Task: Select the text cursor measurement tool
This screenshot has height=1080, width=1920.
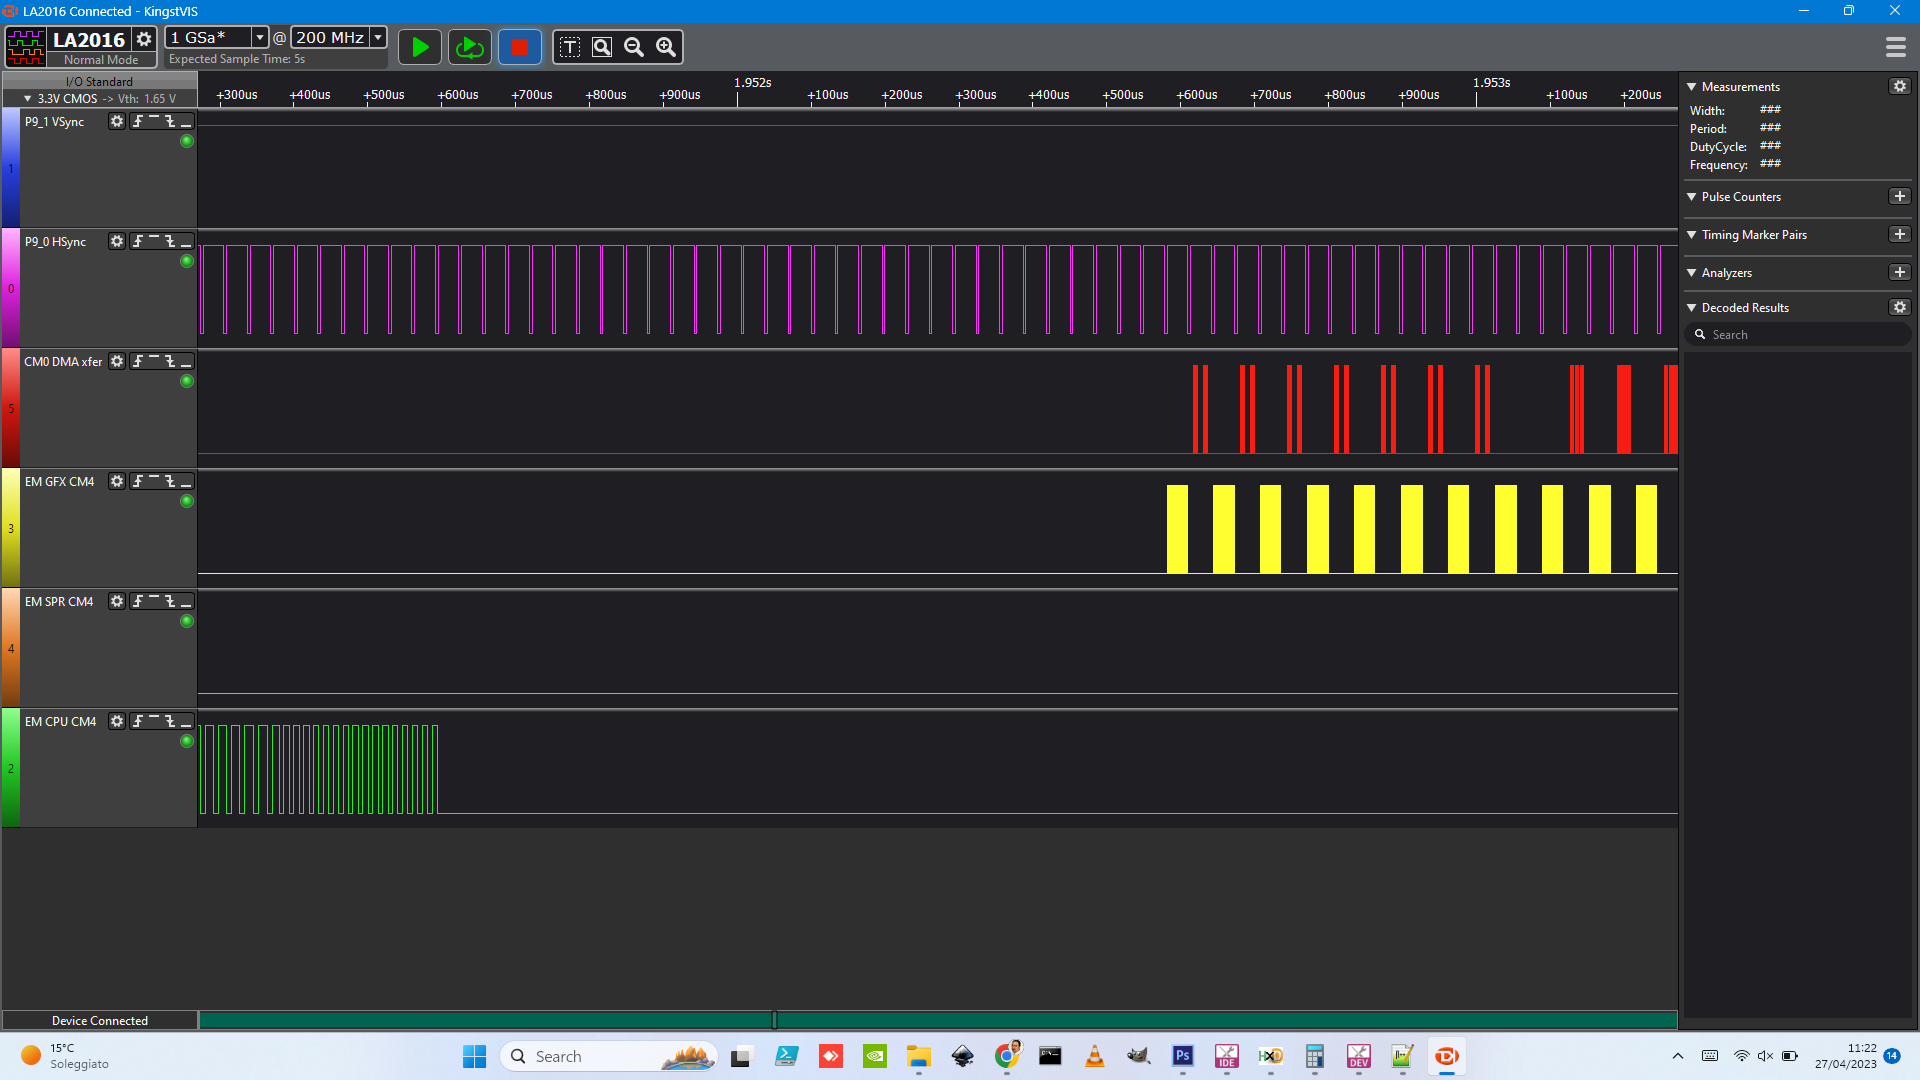Action: 570,47
